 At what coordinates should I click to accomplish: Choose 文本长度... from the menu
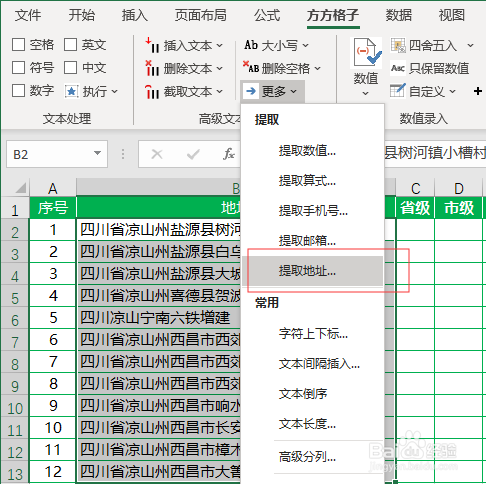(x=313, y=424)
